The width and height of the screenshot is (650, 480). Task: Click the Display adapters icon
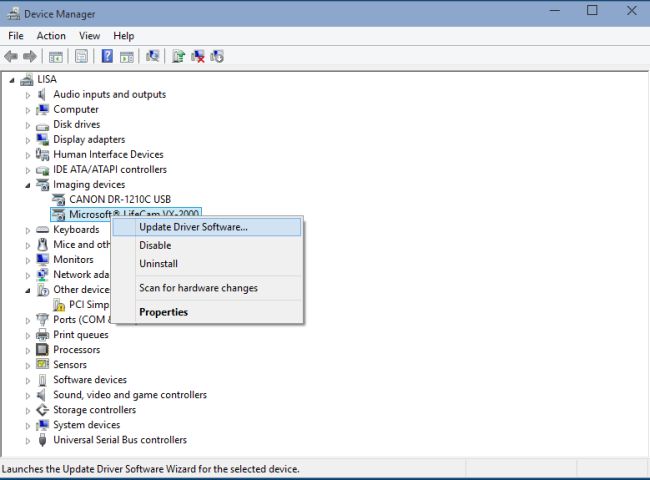(x=42, y=139)
